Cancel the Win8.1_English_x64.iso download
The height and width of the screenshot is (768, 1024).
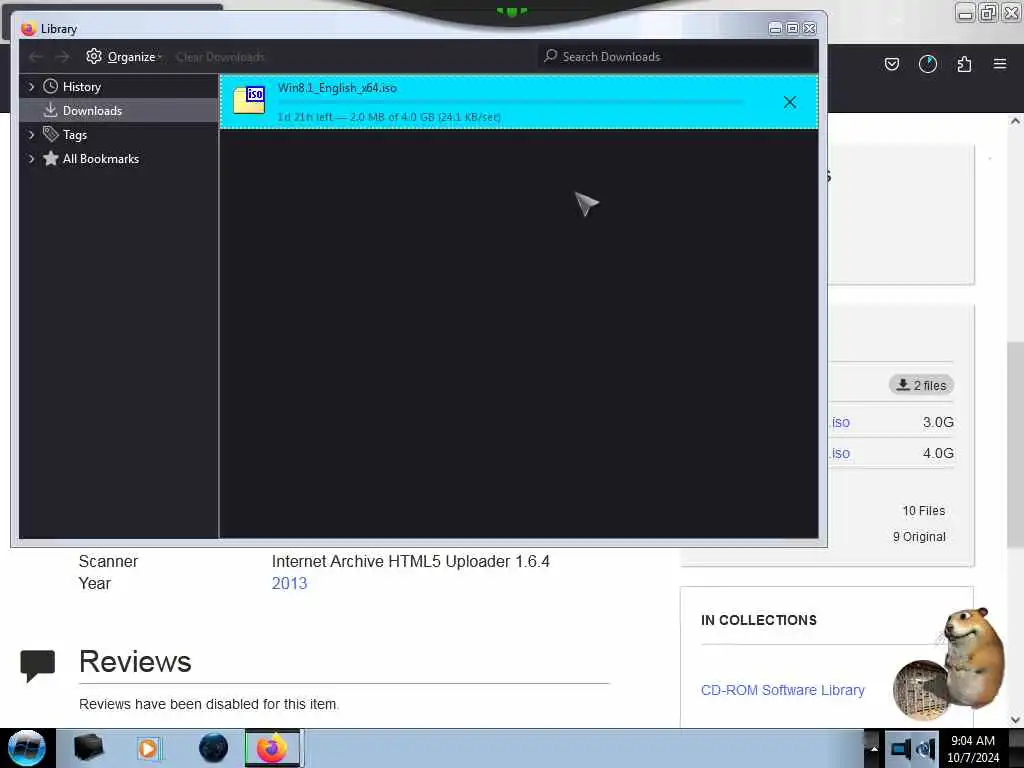pyautogui.click(x=790, y=102)
